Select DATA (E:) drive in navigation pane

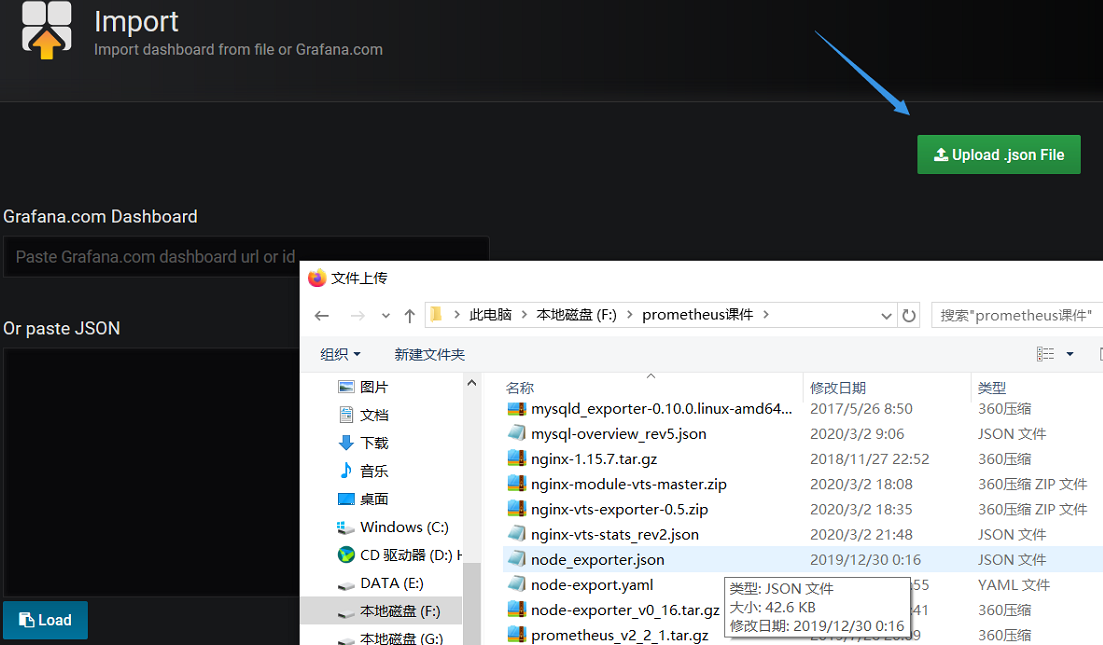pyautogui.click(x=391, y=583)
